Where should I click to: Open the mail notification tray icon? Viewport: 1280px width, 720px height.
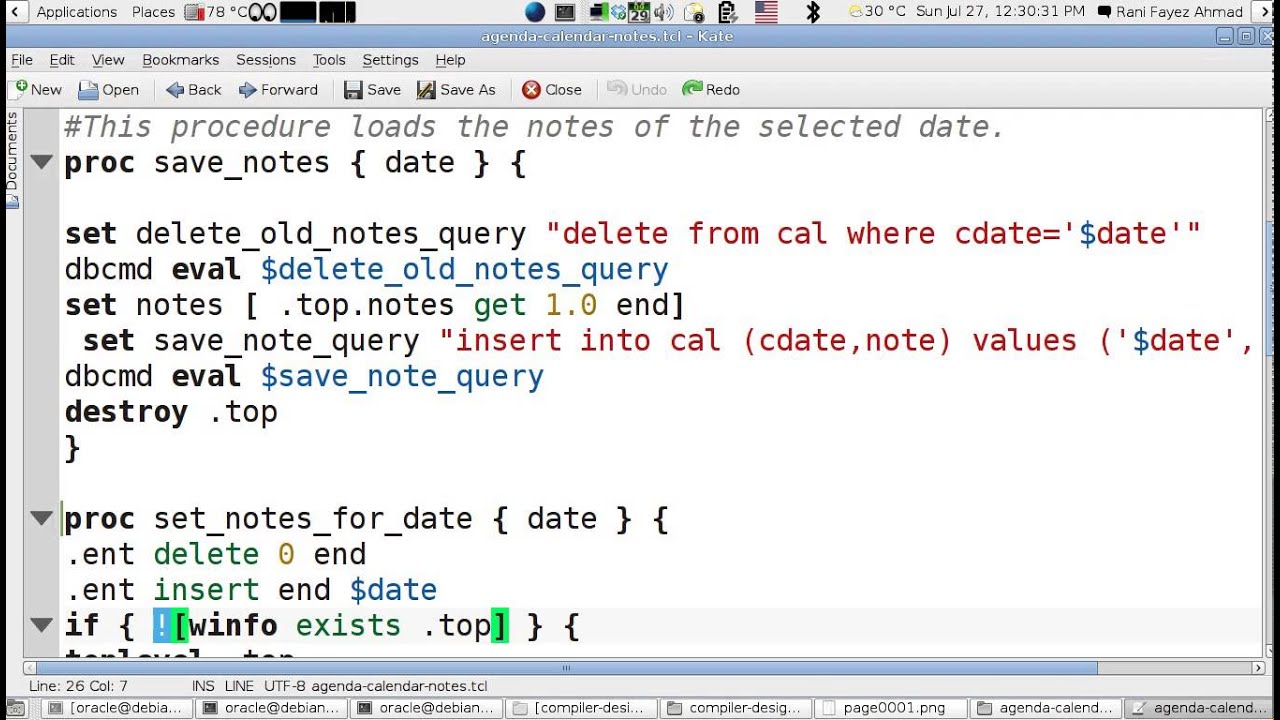[694, 13]
